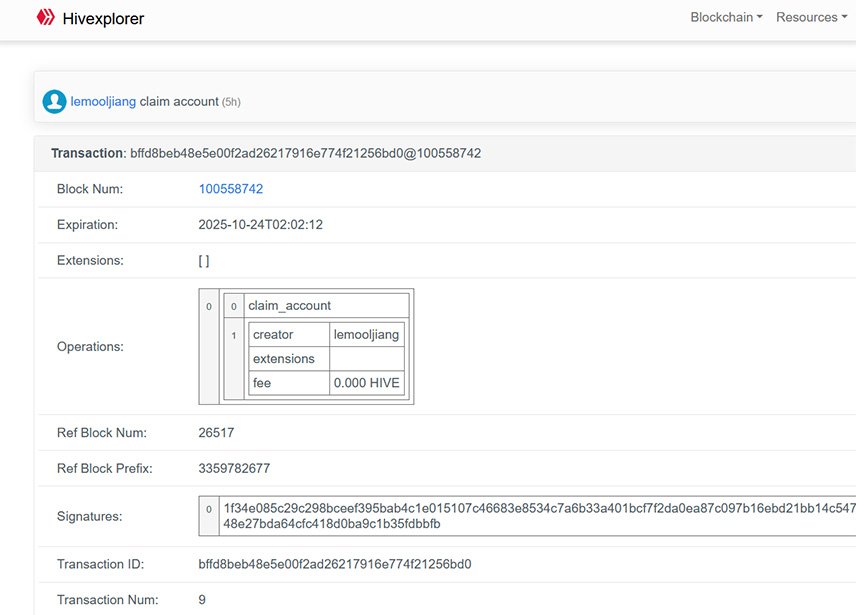Image resolution: width=856 pixels, height=615 pixels.
Task: Click the Expiration date value
Action: [261, 225]
